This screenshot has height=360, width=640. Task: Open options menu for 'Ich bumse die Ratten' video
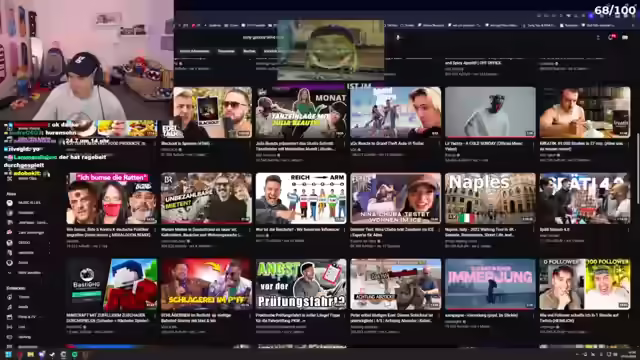pos(155,231)
